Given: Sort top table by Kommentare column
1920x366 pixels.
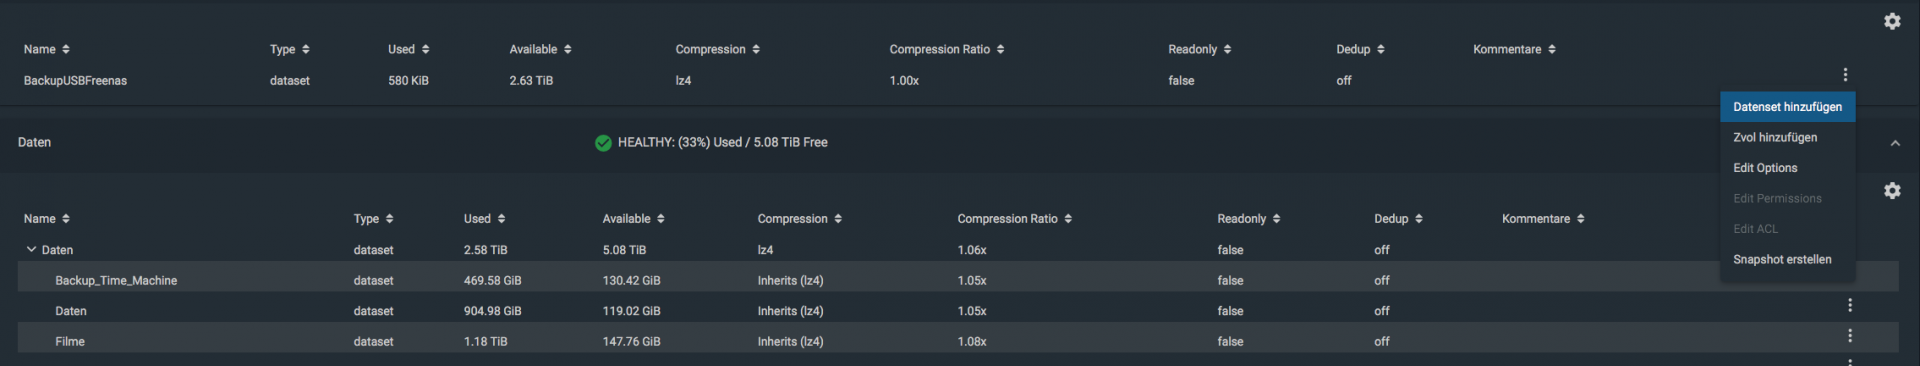Looking at the screenshot, I should [x=1514, y=49].
